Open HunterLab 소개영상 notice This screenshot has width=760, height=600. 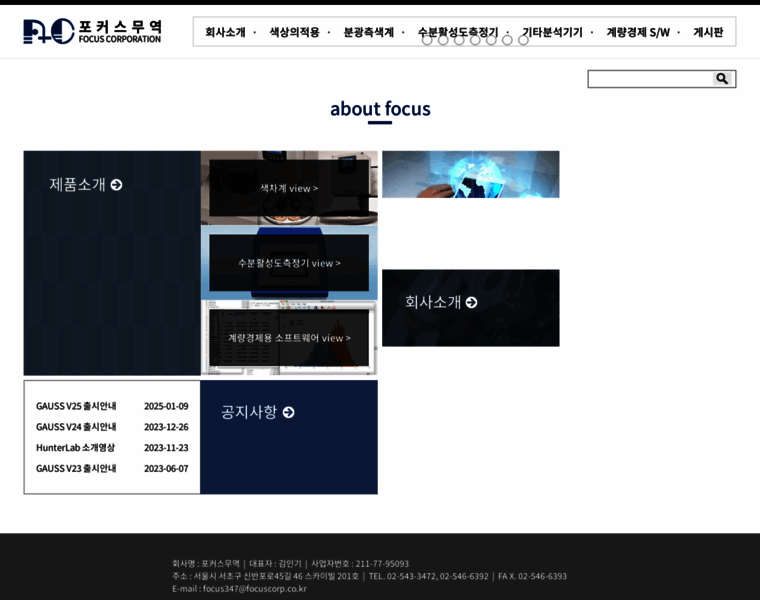pos(76,448)
